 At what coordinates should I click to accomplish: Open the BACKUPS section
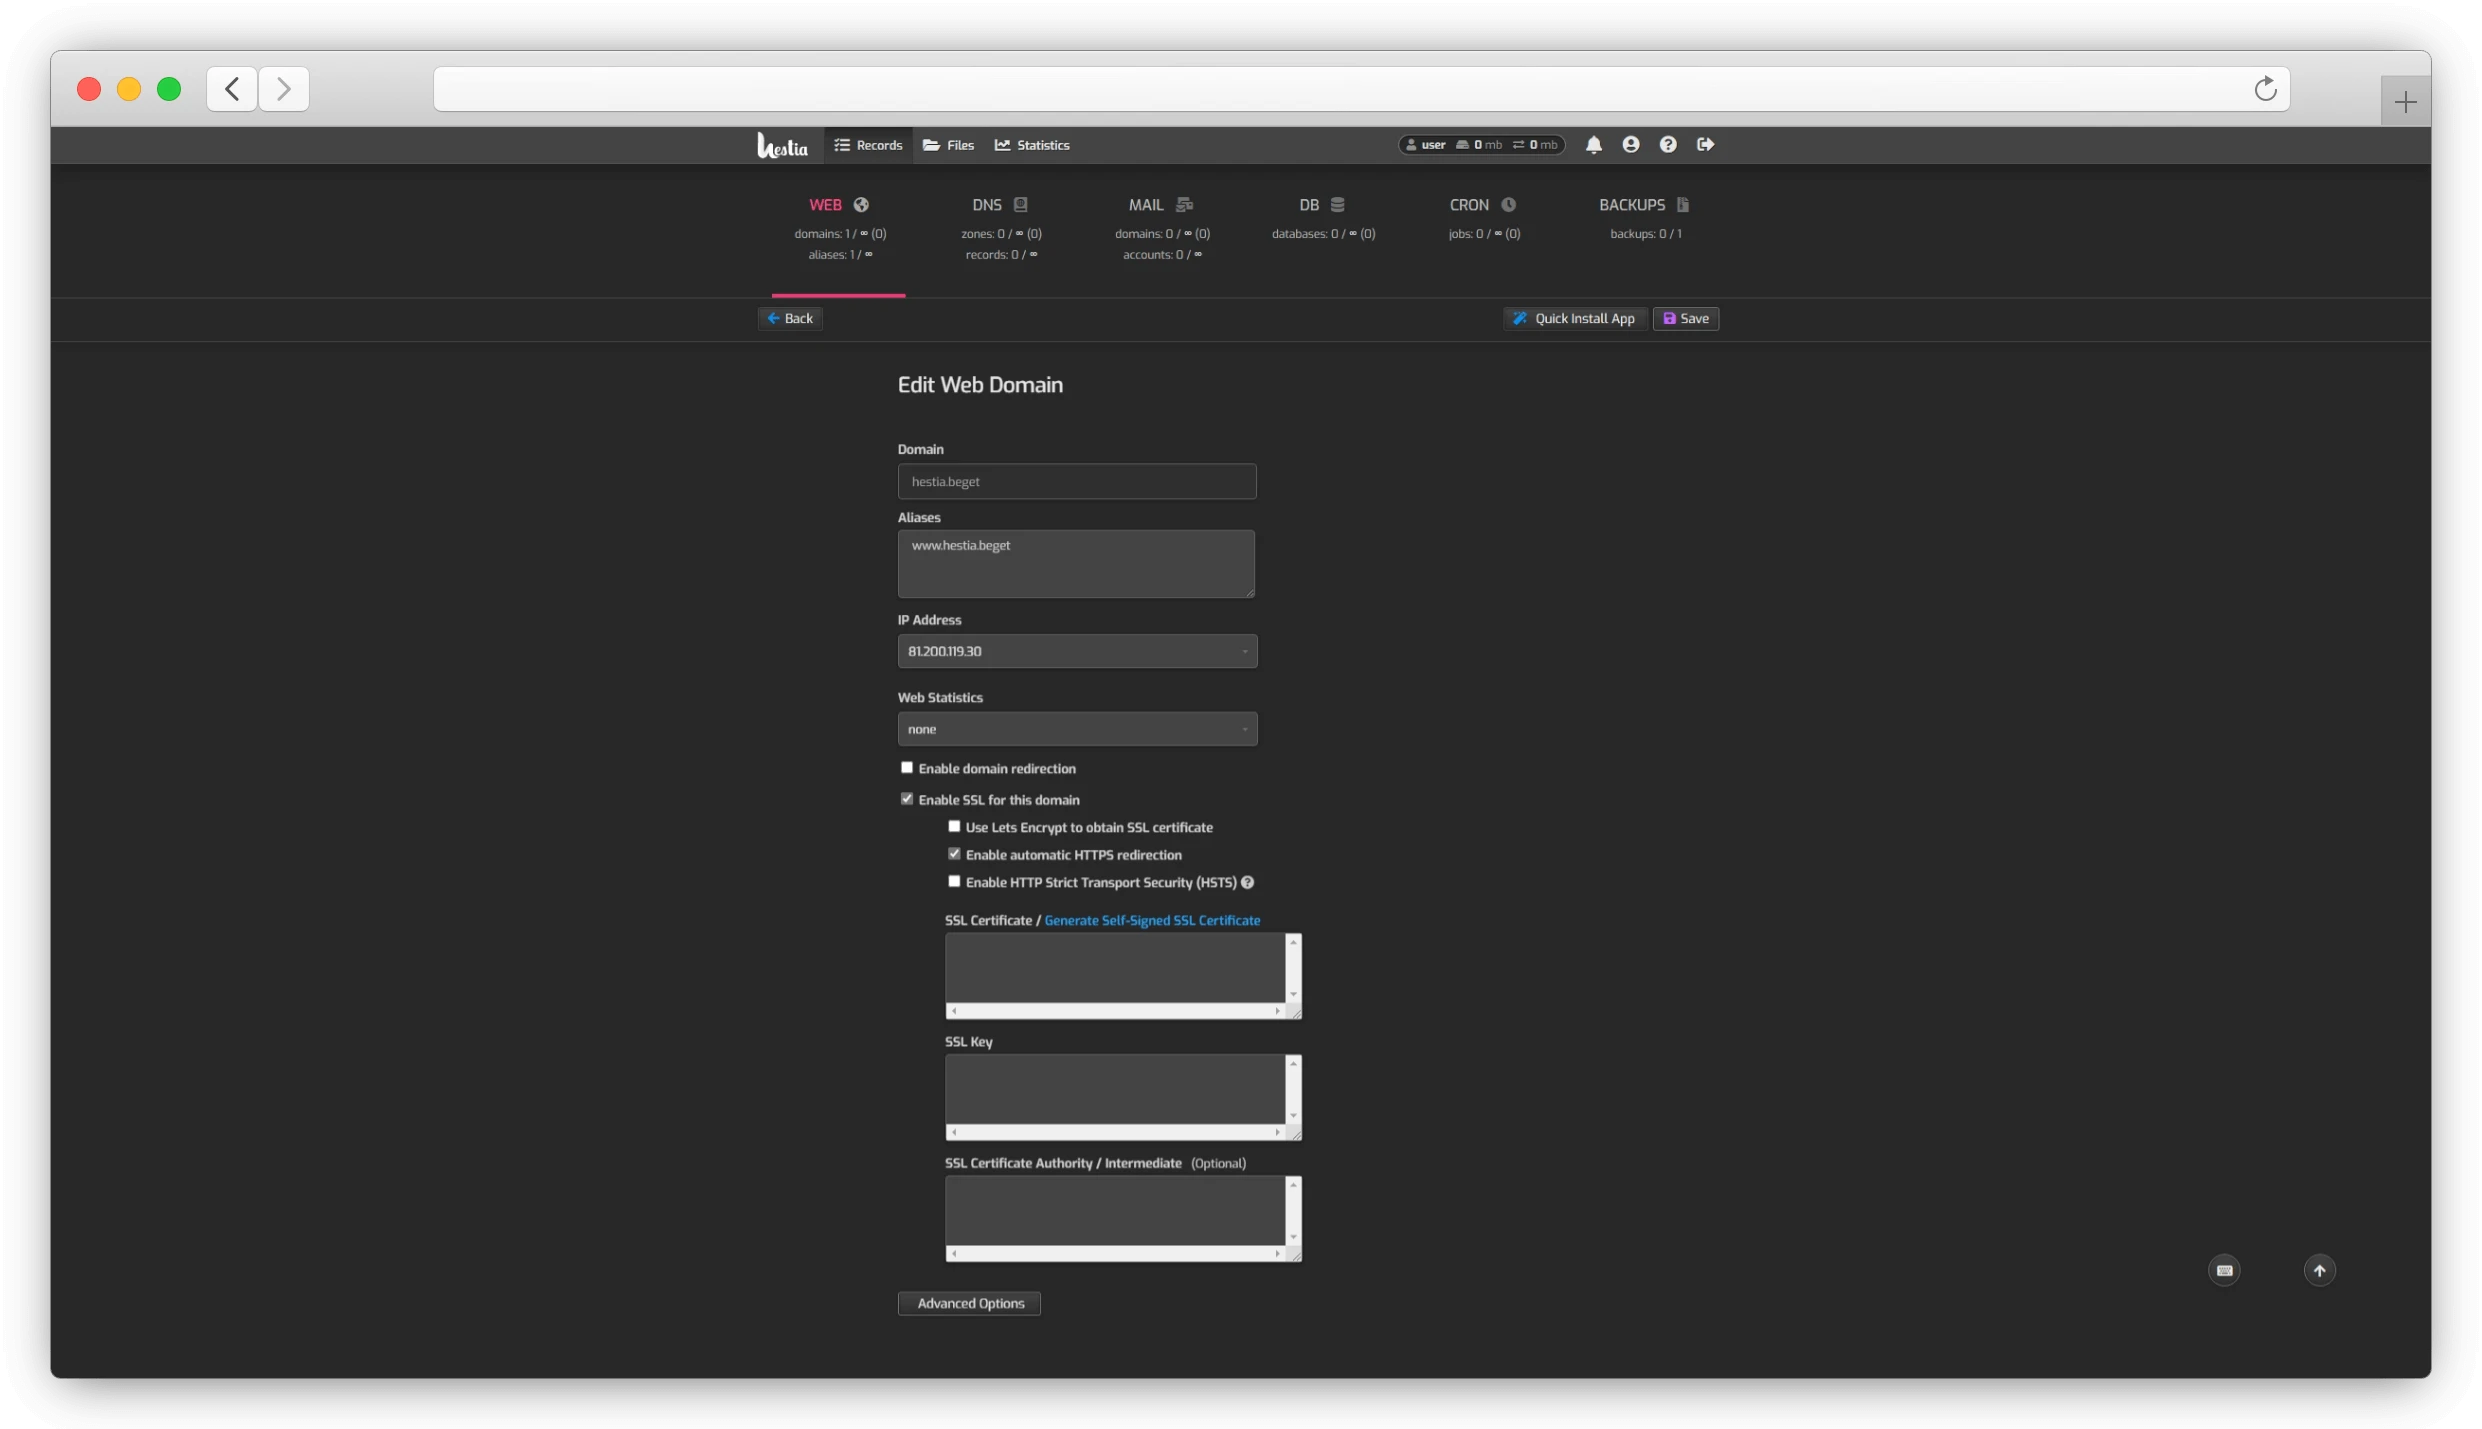click(x=1644, y=204)
